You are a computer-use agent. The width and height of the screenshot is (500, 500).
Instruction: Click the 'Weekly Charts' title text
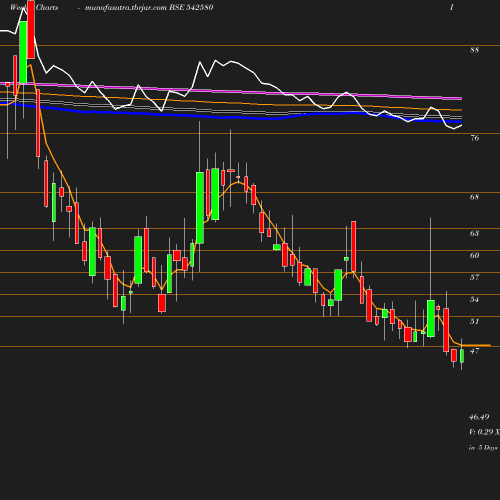coord(34,7)
